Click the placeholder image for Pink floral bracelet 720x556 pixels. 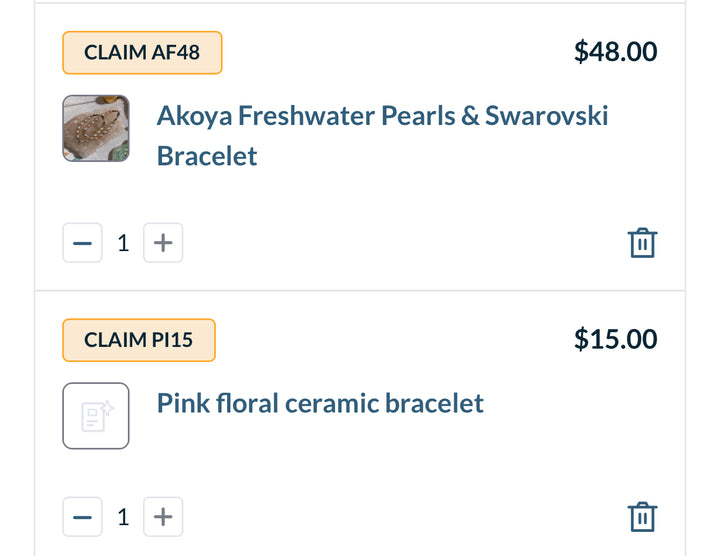pos(96,416)
